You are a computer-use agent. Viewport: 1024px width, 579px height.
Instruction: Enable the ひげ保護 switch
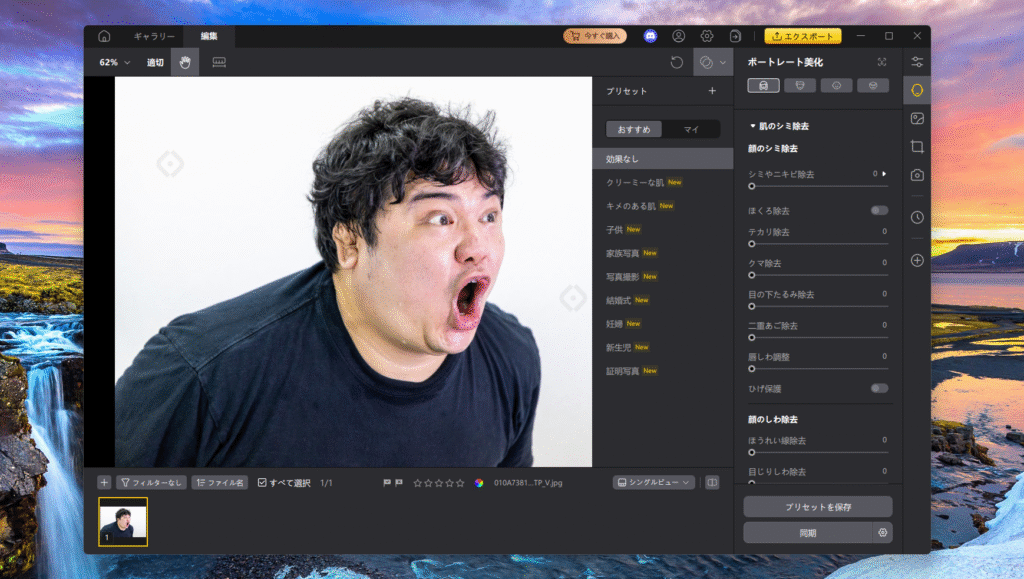[x=879, y=388]
